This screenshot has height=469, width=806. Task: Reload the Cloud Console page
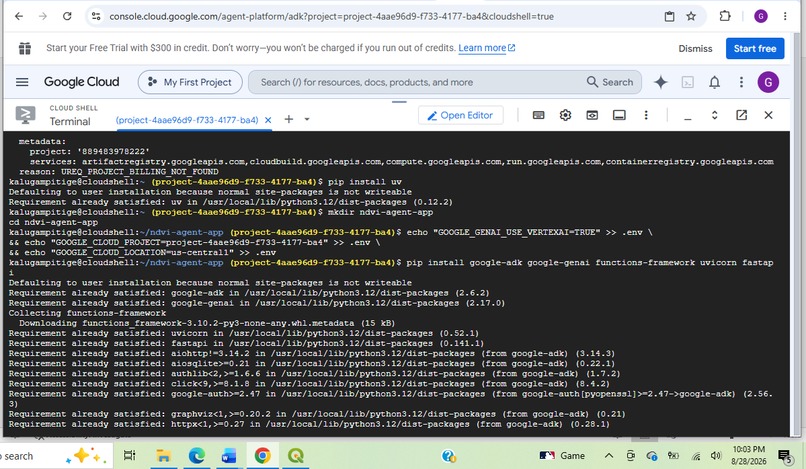[67, 16]
